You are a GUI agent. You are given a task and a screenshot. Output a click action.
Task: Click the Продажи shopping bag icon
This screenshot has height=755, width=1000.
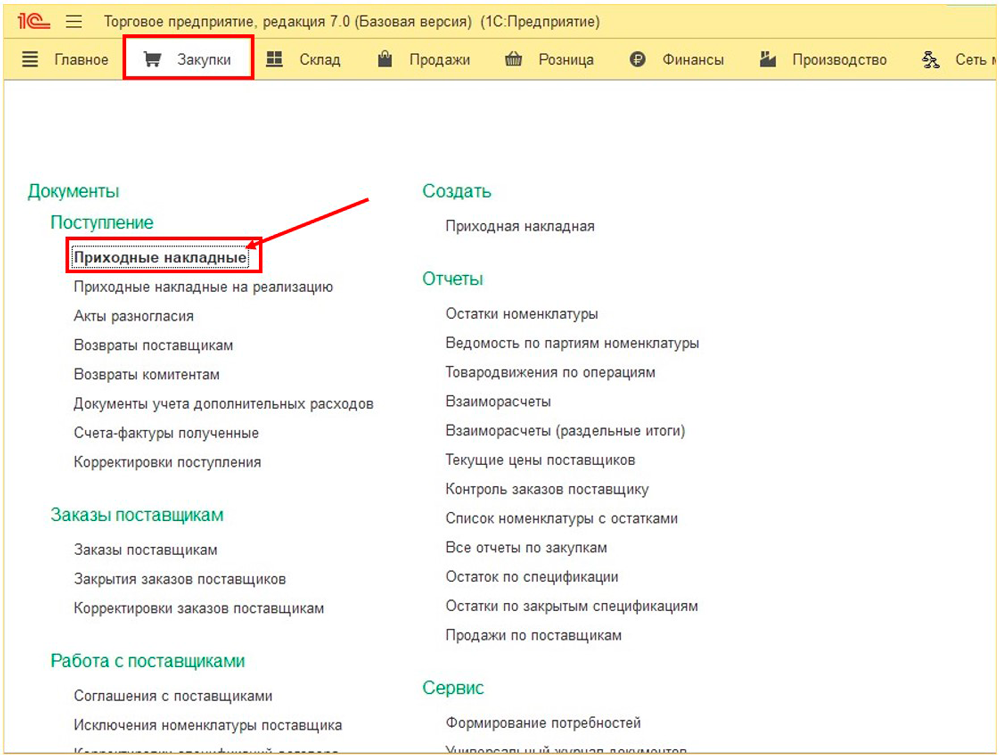pos(385,59)
